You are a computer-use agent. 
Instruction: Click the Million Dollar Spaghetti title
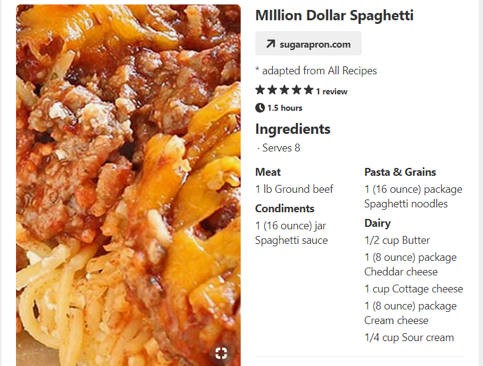coord(334,15)
